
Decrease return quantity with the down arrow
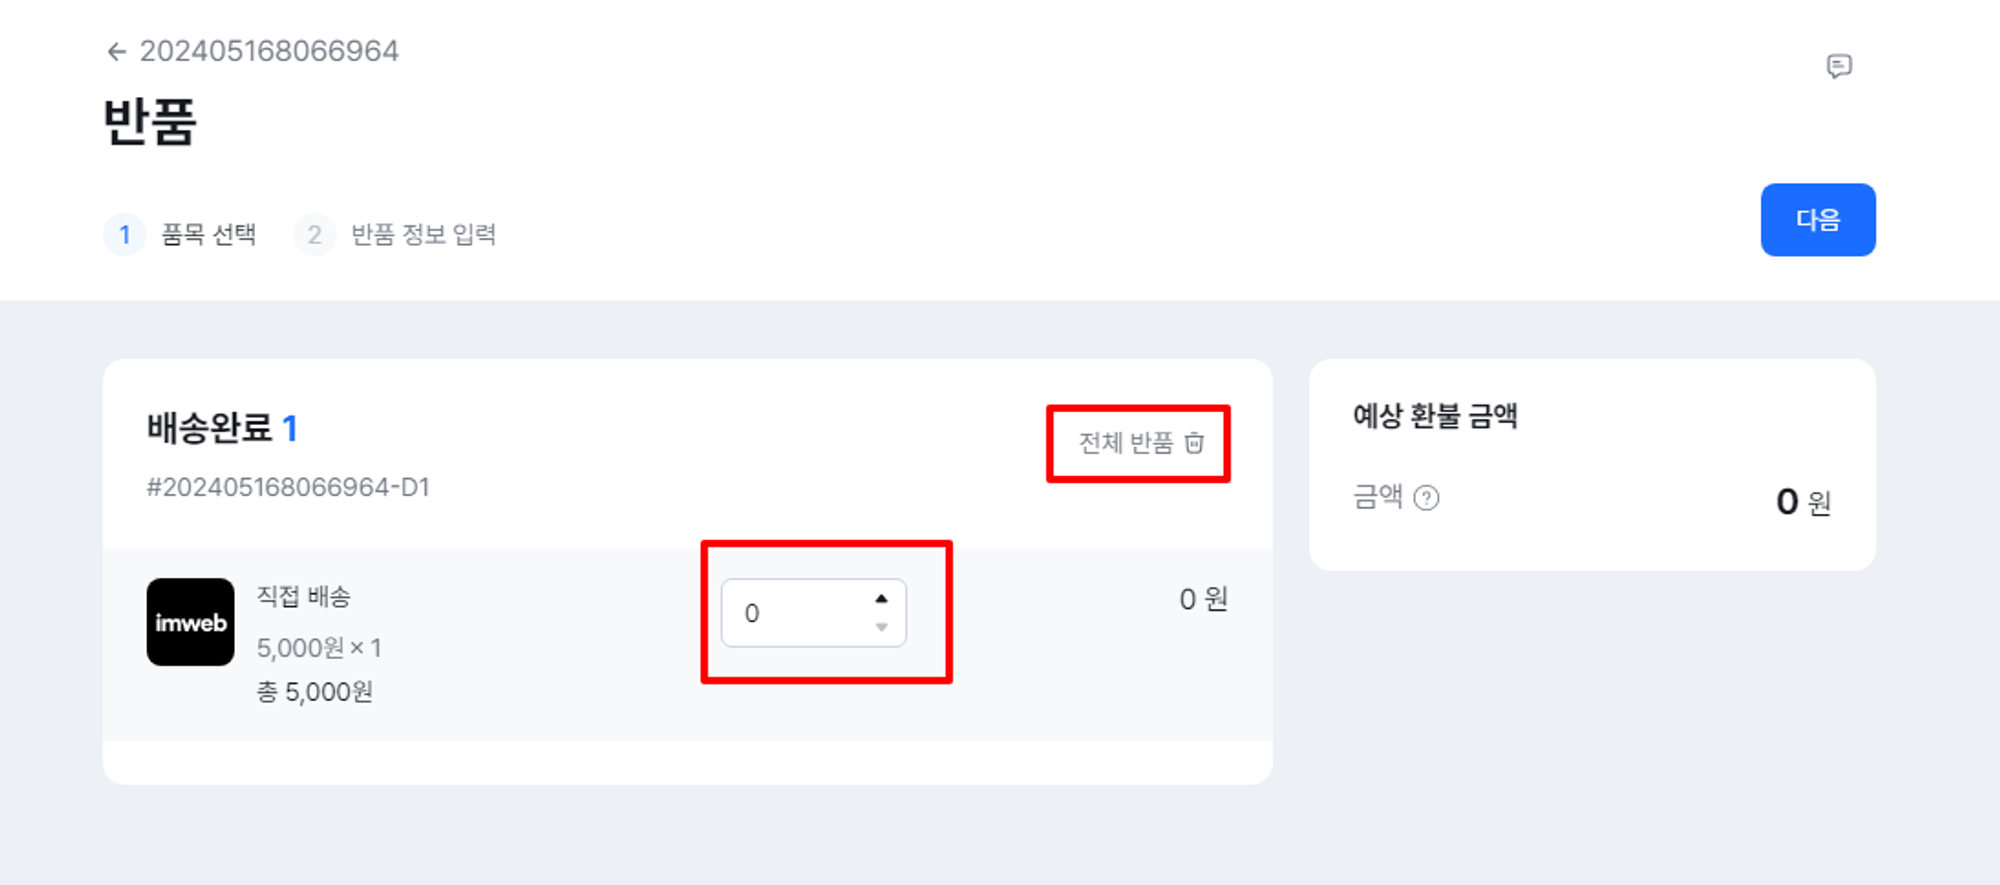tap(881, 627)
